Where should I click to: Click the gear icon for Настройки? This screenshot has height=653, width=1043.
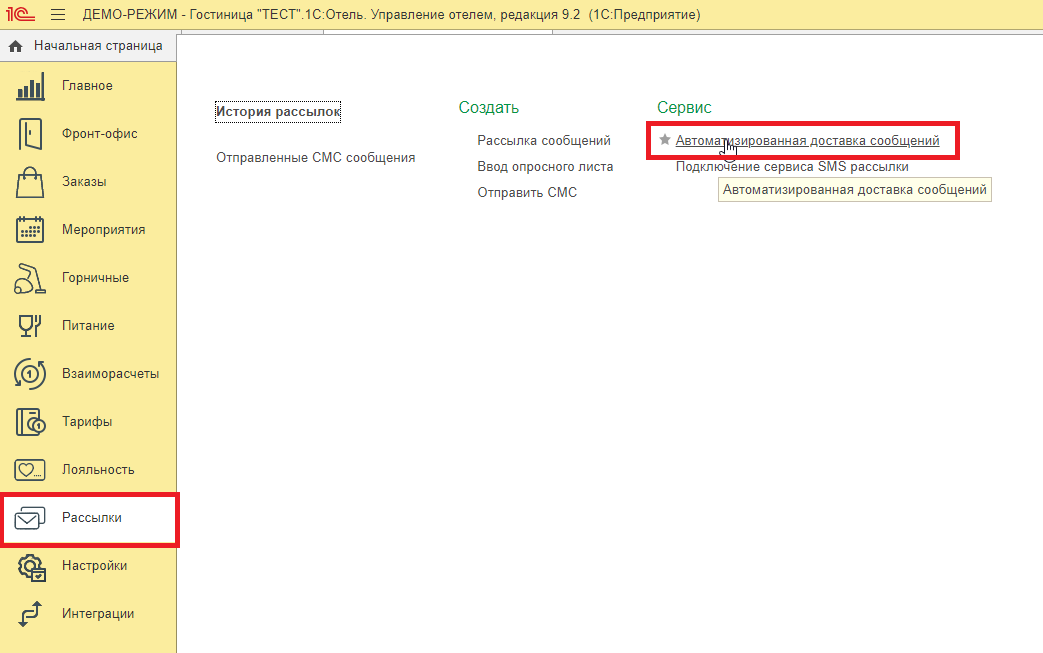tap(31, 567)
